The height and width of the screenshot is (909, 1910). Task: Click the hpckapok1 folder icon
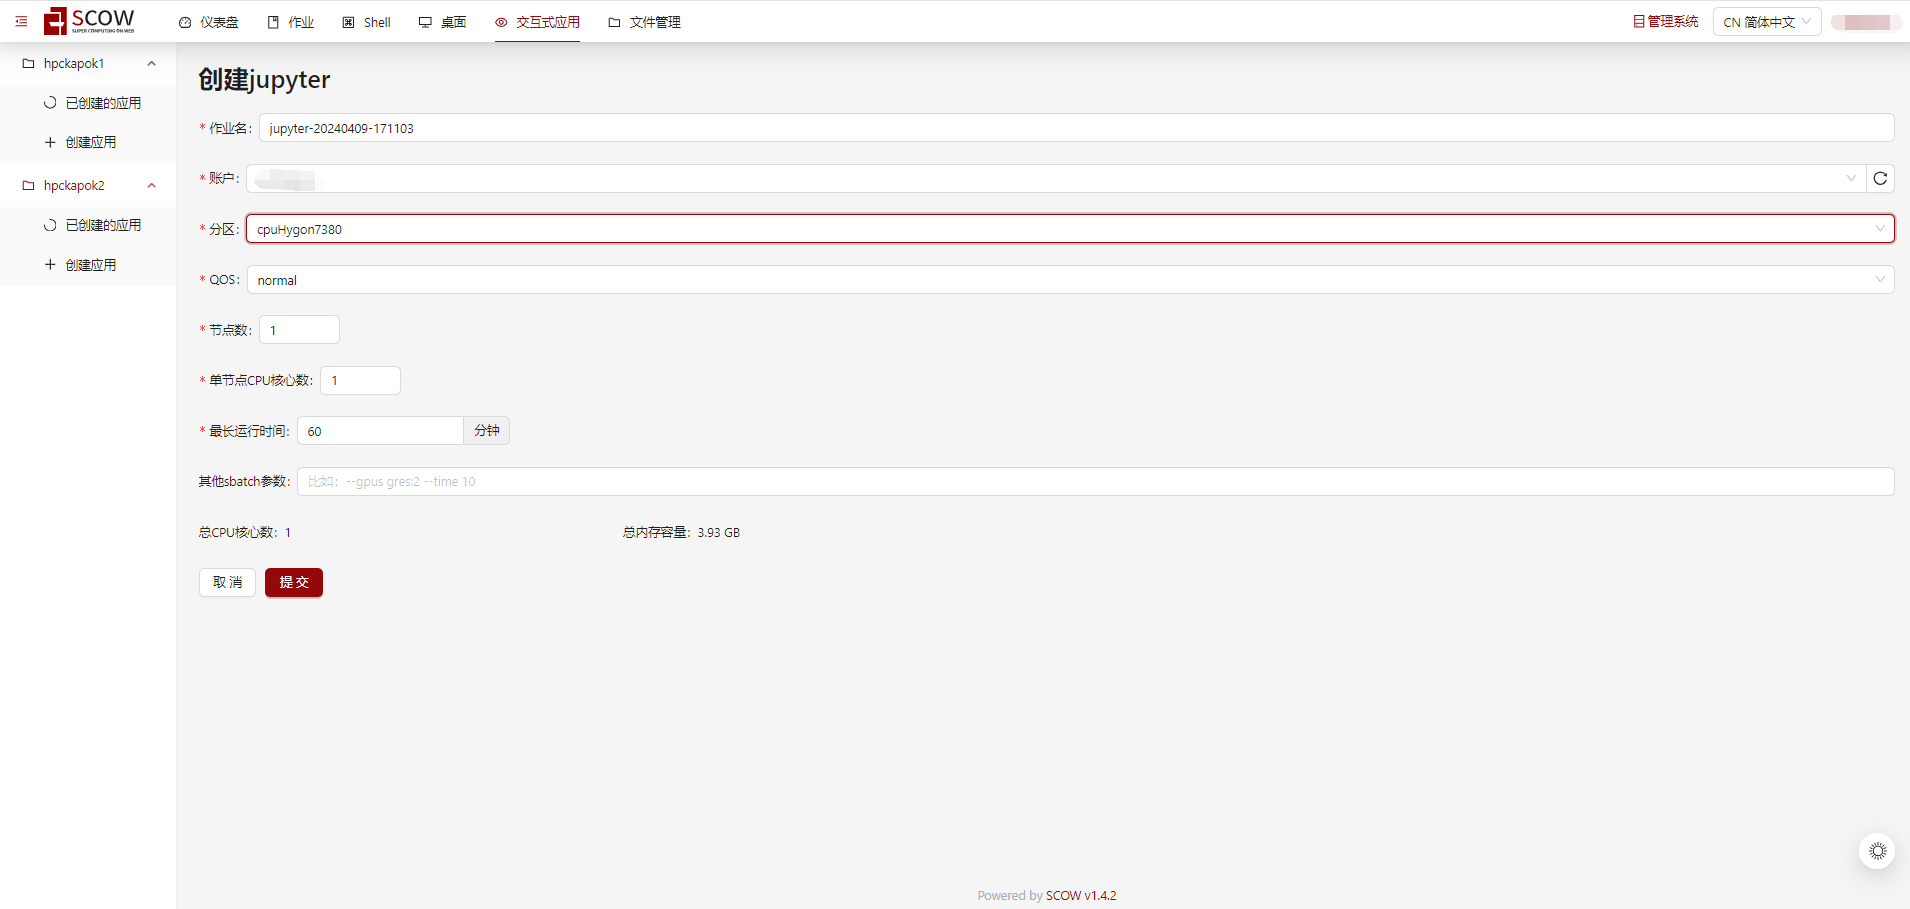click(x=29, y=63)
